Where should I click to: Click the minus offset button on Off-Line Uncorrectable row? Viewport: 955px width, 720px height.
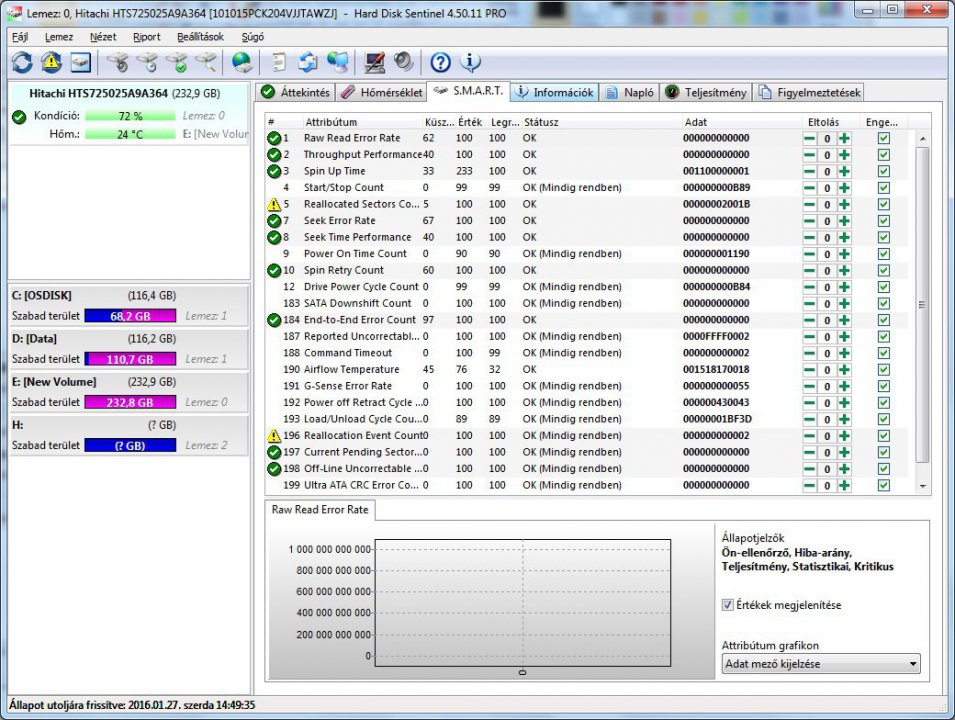tap(809, 469)
